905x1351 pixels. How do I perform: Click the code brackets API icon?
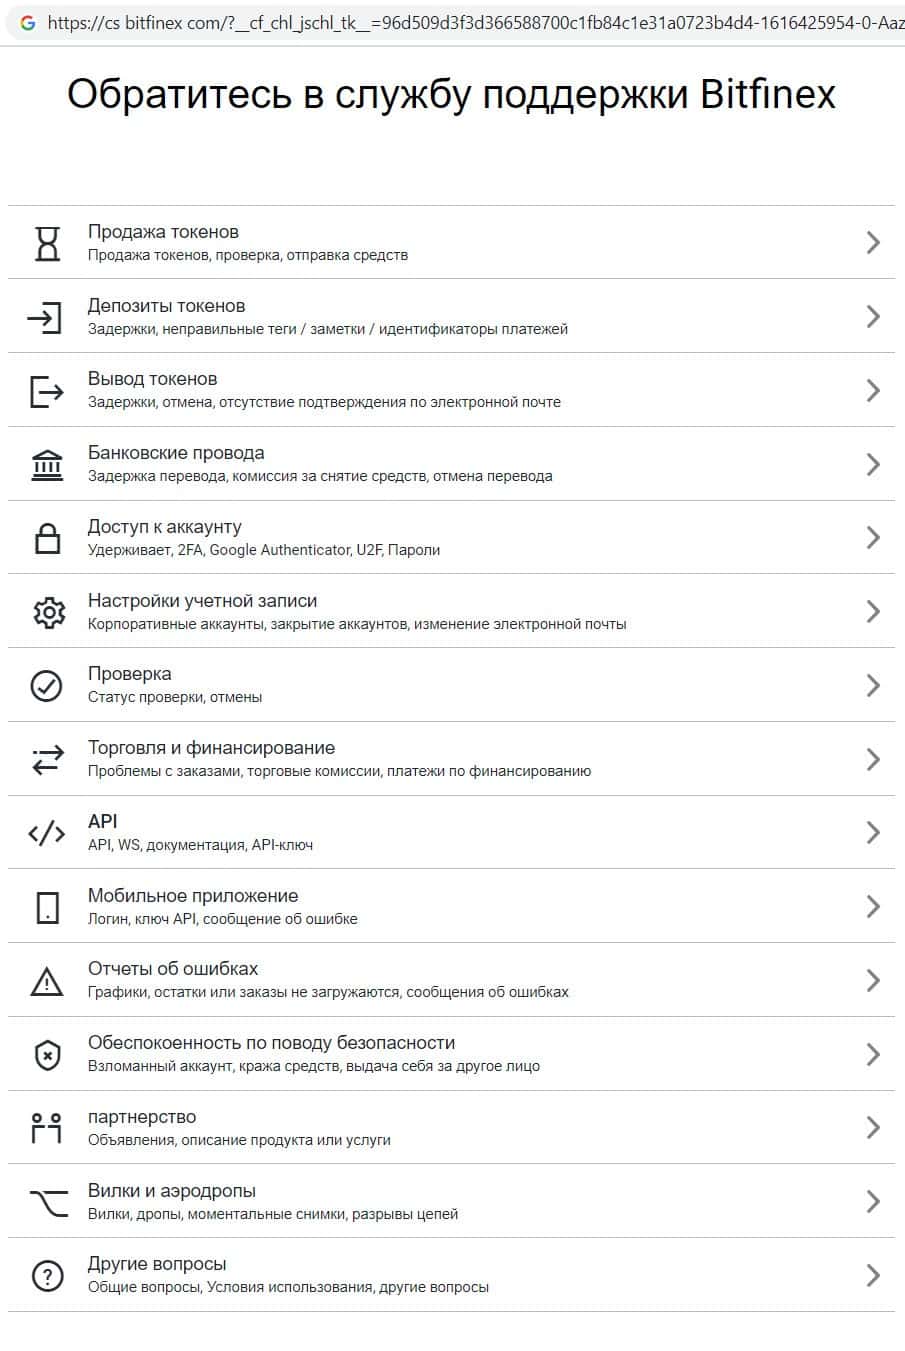coord(47,833)
